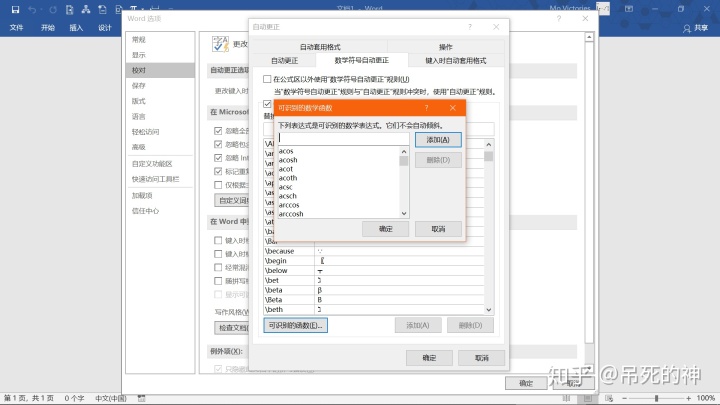720x405 pixels.
Task: Click 中文(中国) language in status bar
Action: tap(111, 398)
